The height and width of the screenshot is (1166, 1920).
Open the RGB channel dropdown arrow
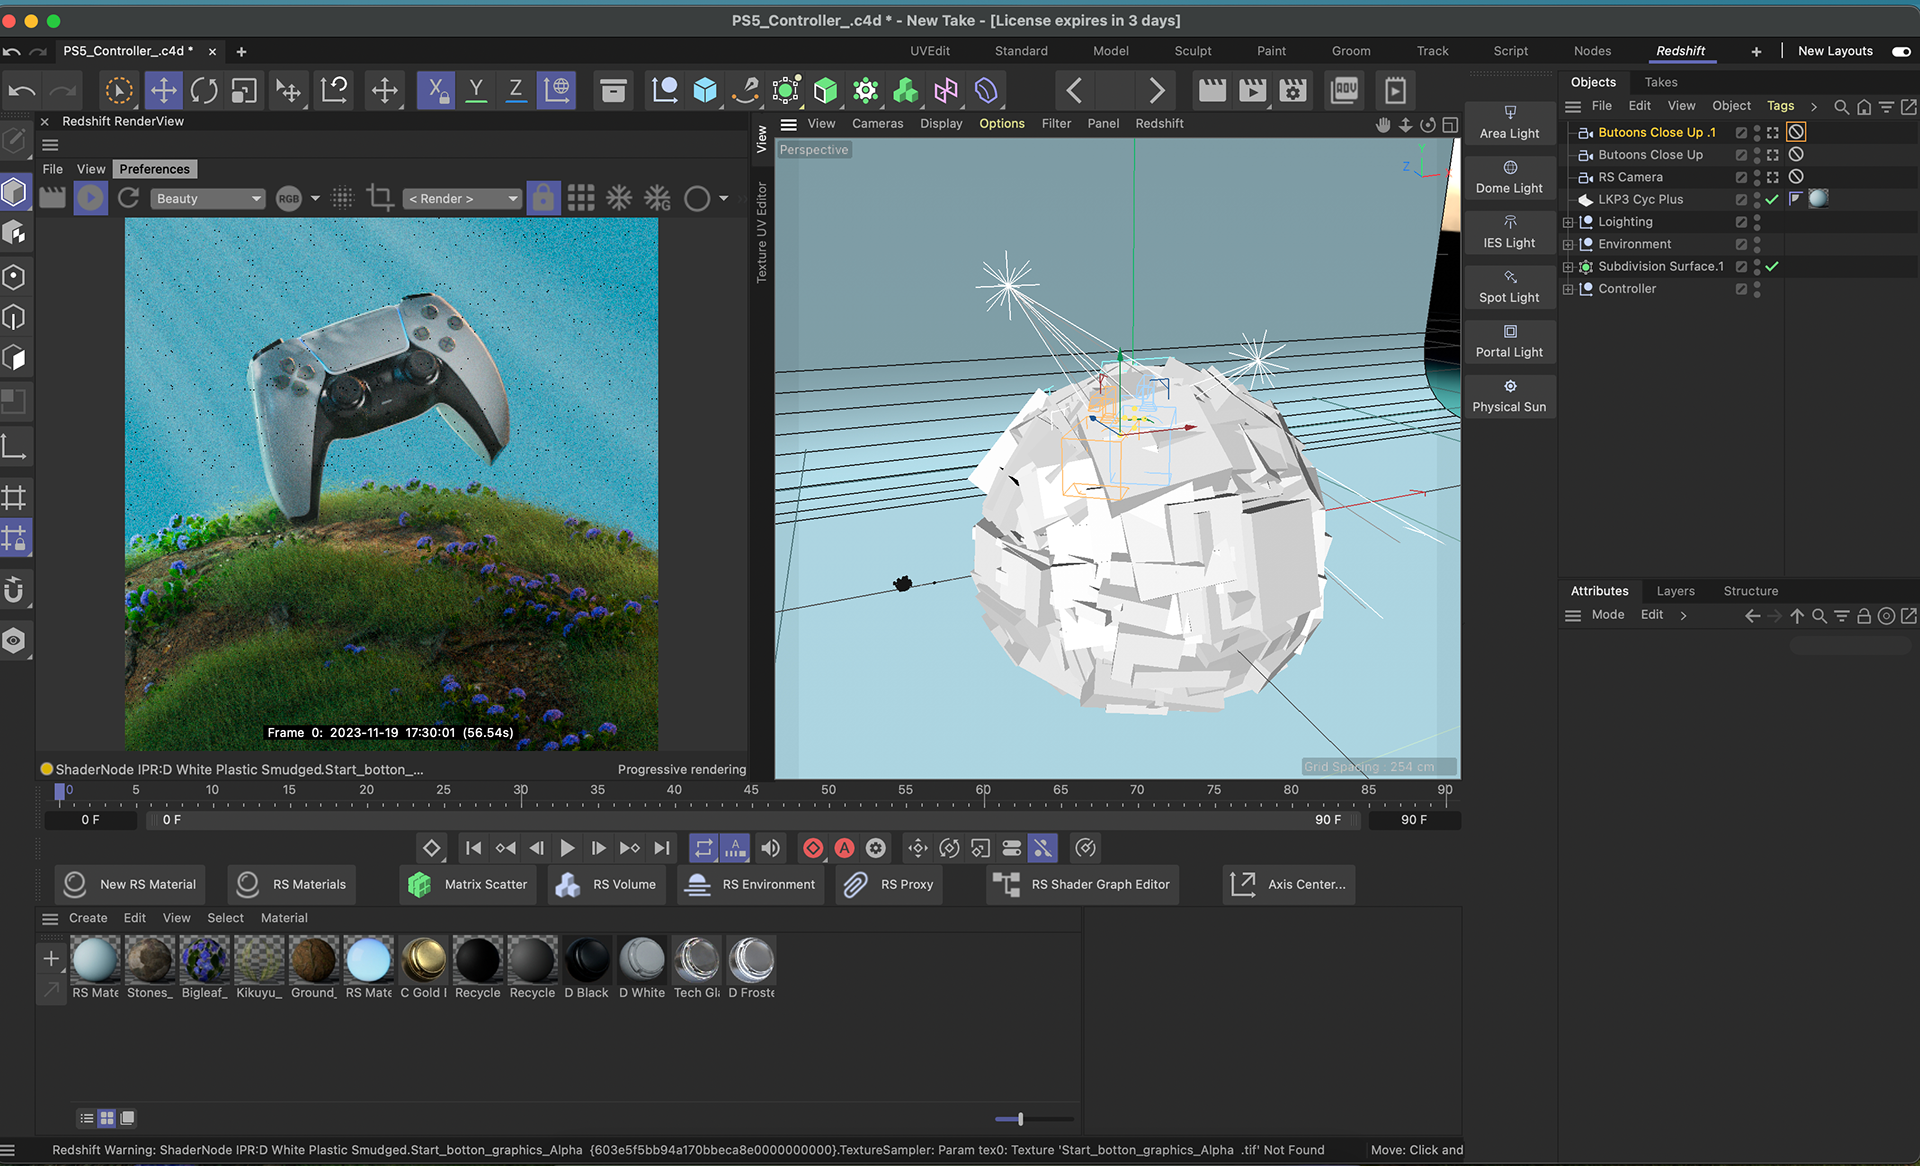(316, 198)
